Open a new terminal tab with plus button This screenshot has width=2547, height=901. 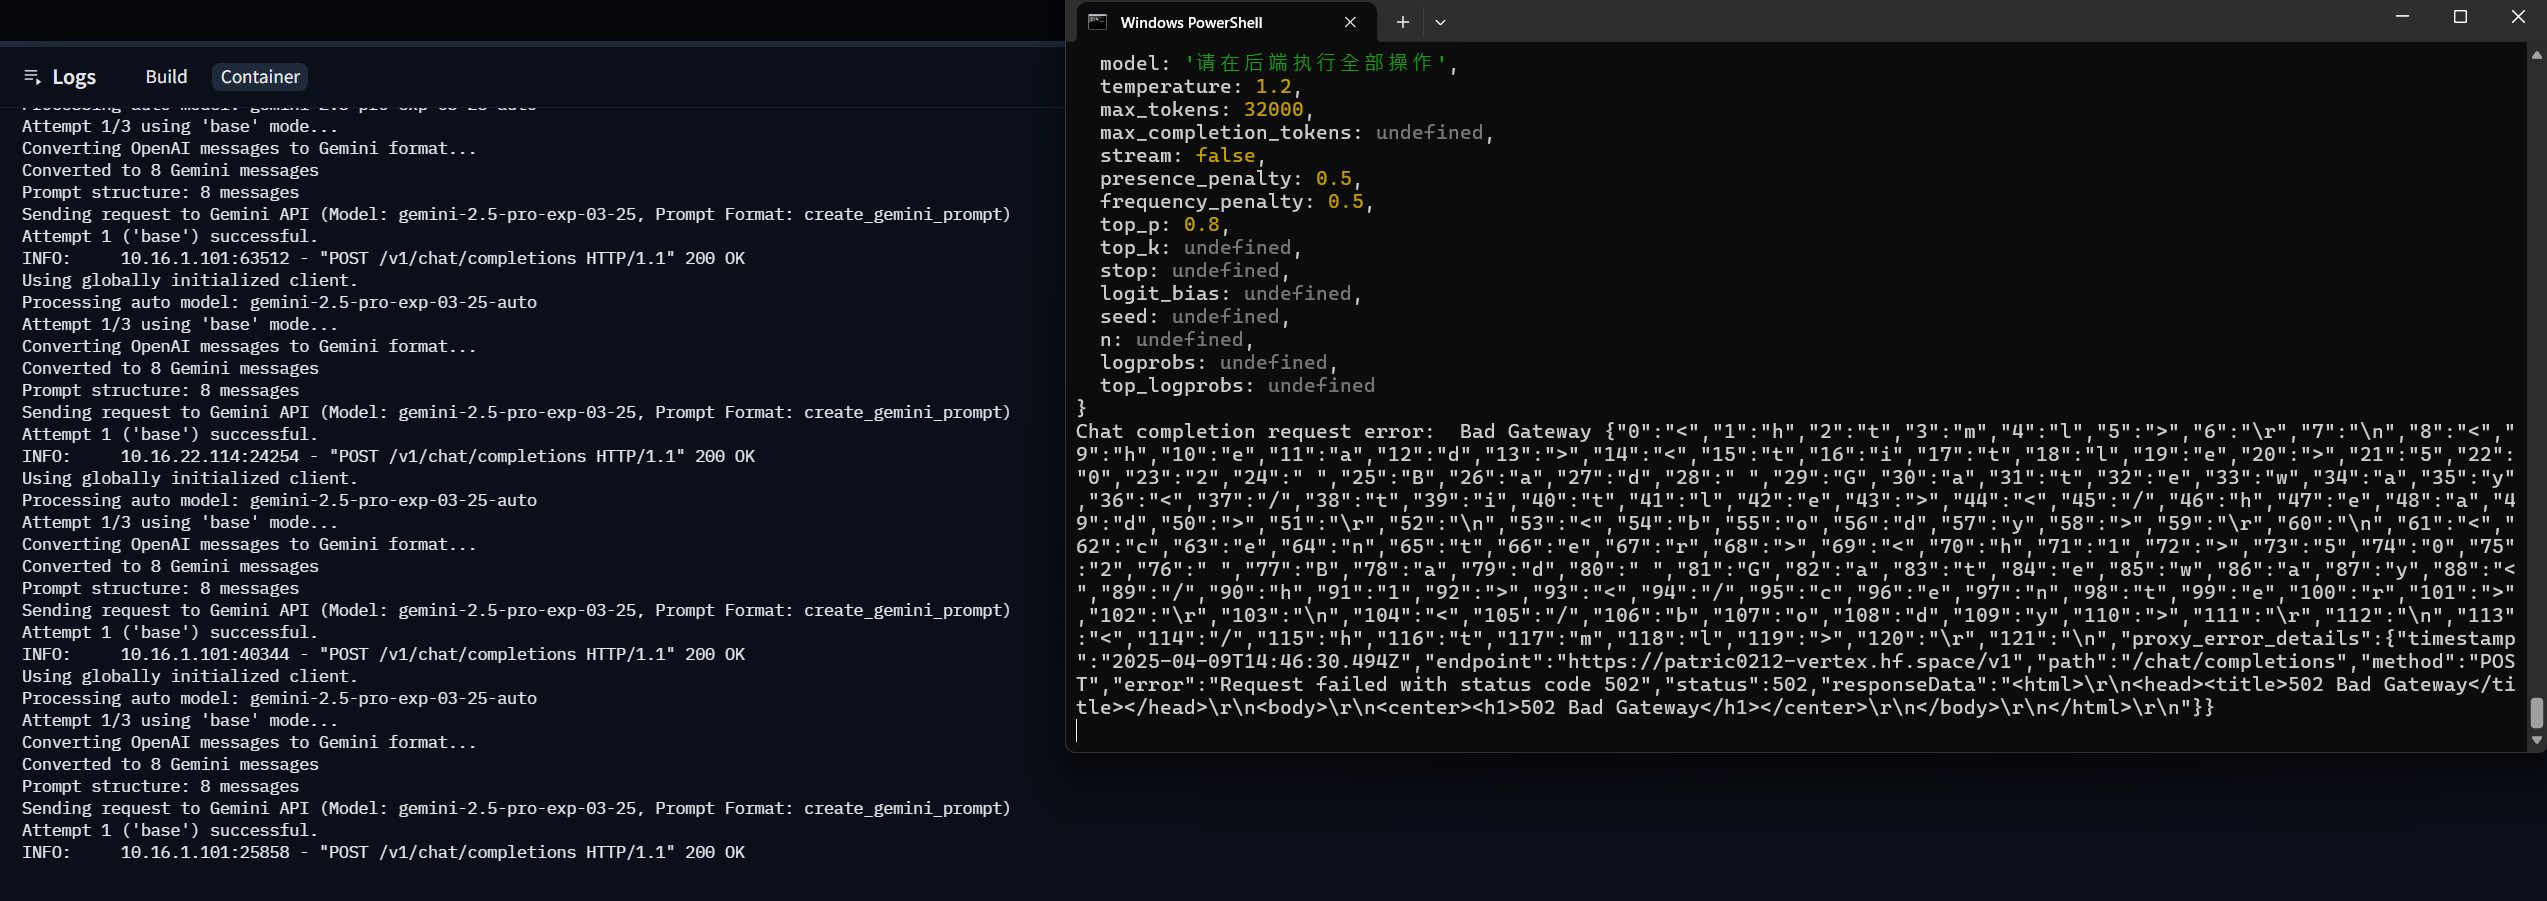1402,22
